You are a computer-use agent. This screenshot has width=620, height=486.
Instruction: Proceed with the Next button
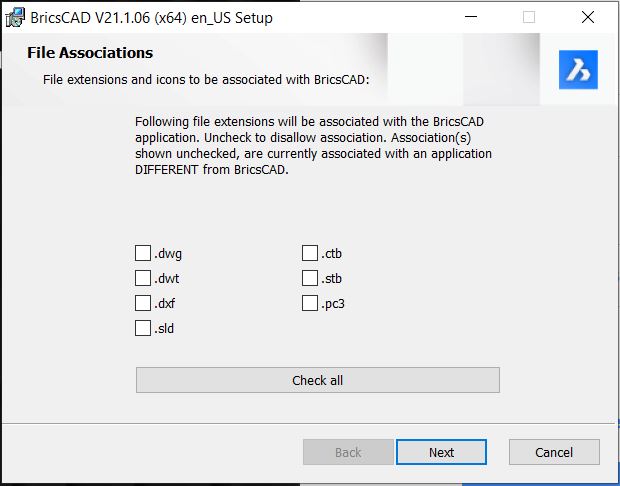[441, 452]
